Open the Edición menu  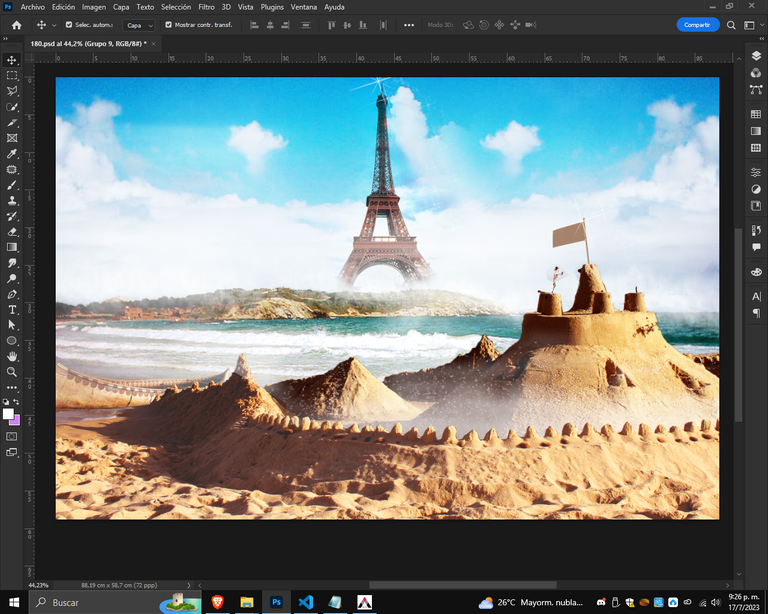[64, 7]
